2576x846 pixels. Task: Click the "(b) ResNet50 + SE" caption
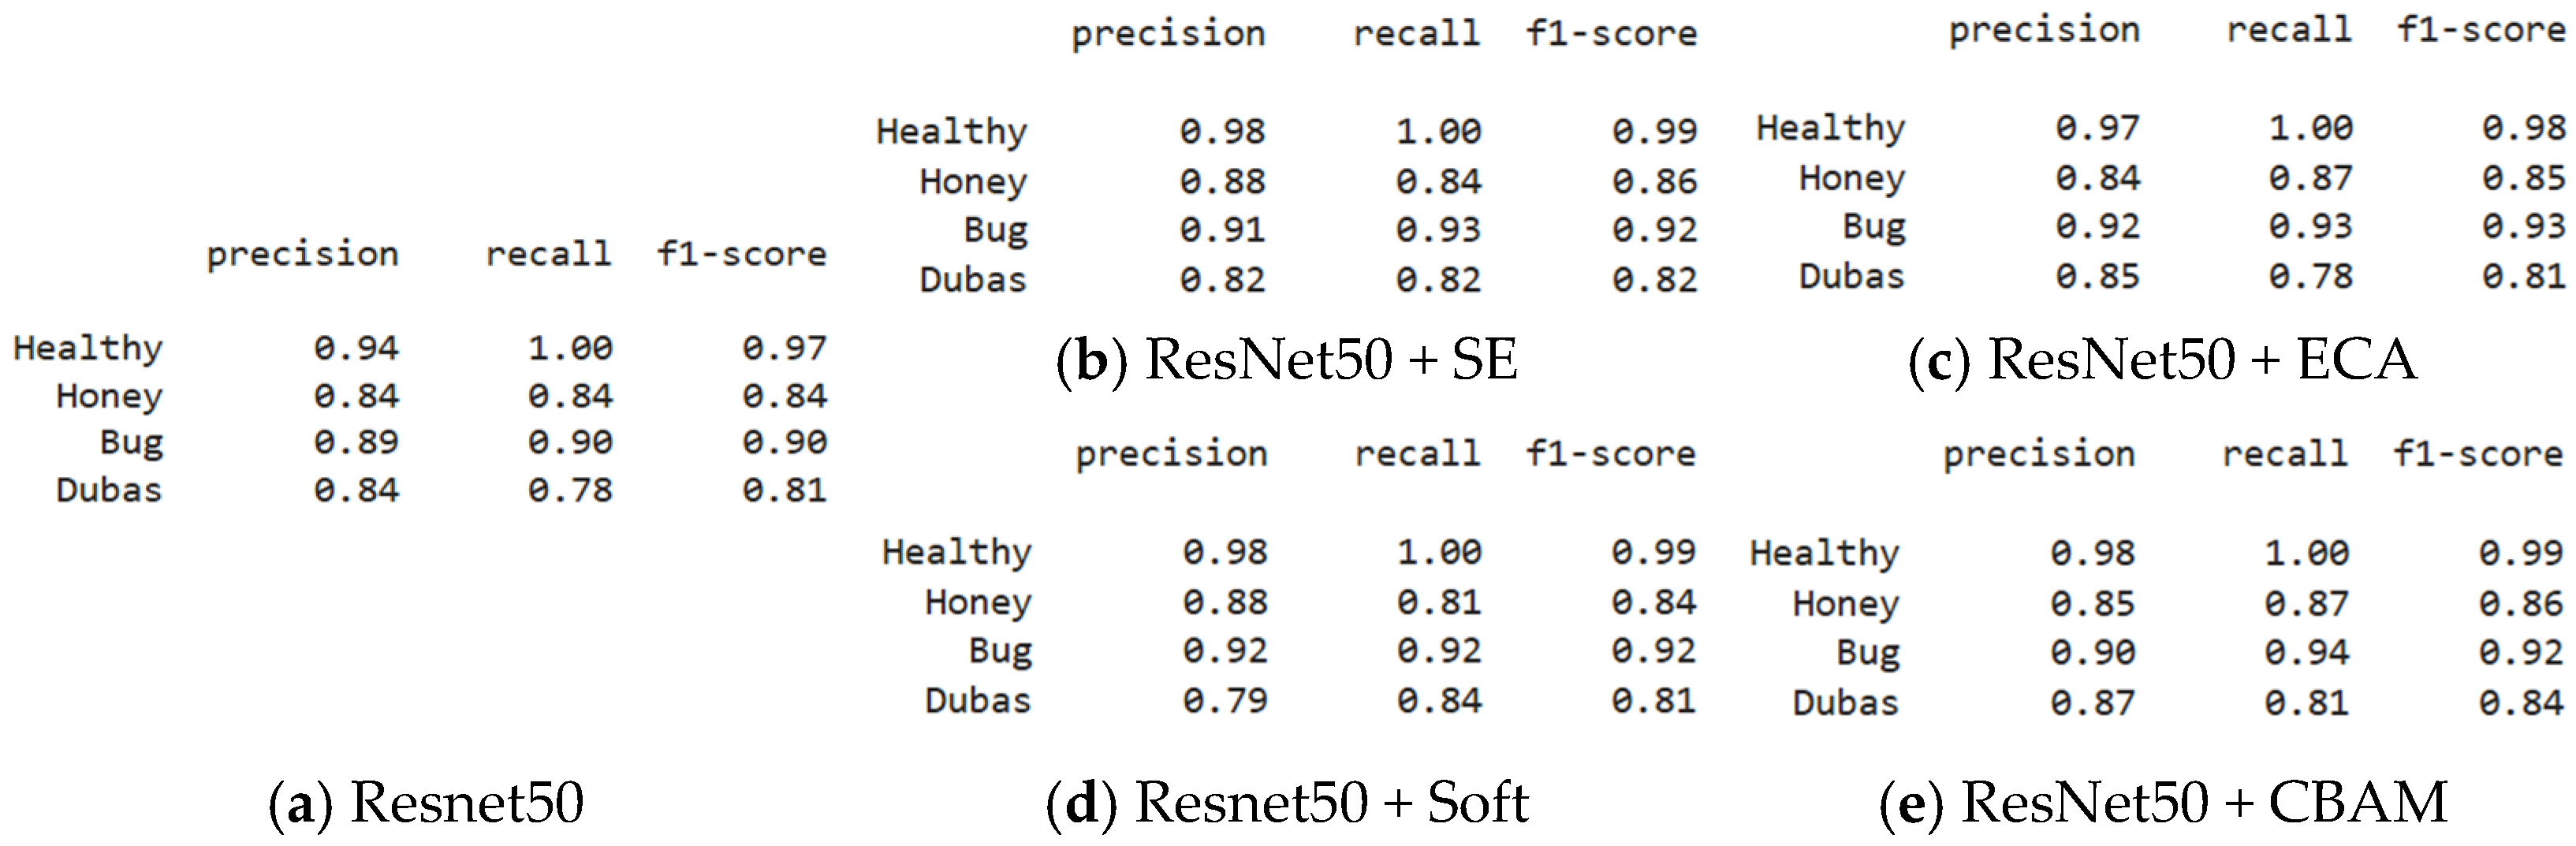click(x=1287, y=359)
